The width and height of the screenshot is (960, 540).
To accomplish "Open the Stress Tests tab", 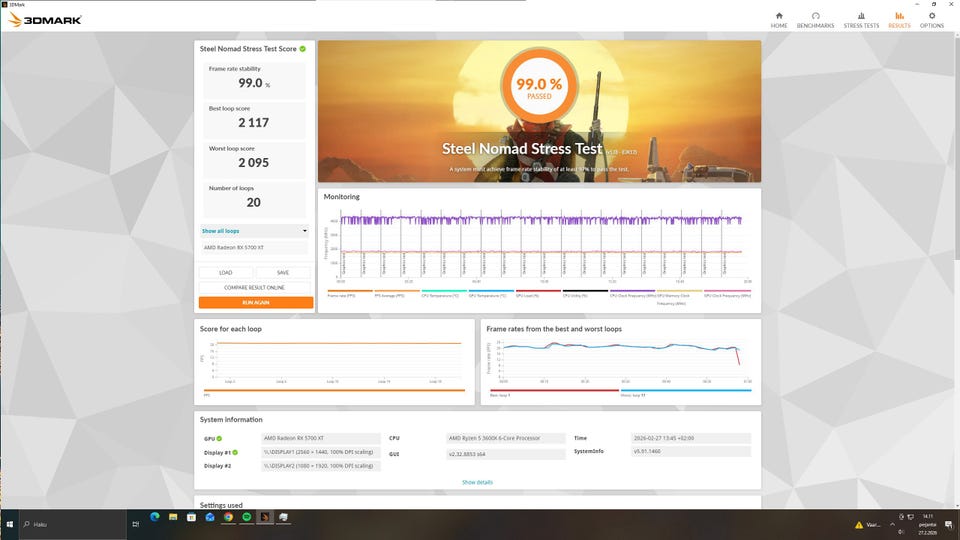I will pos(861,20).
